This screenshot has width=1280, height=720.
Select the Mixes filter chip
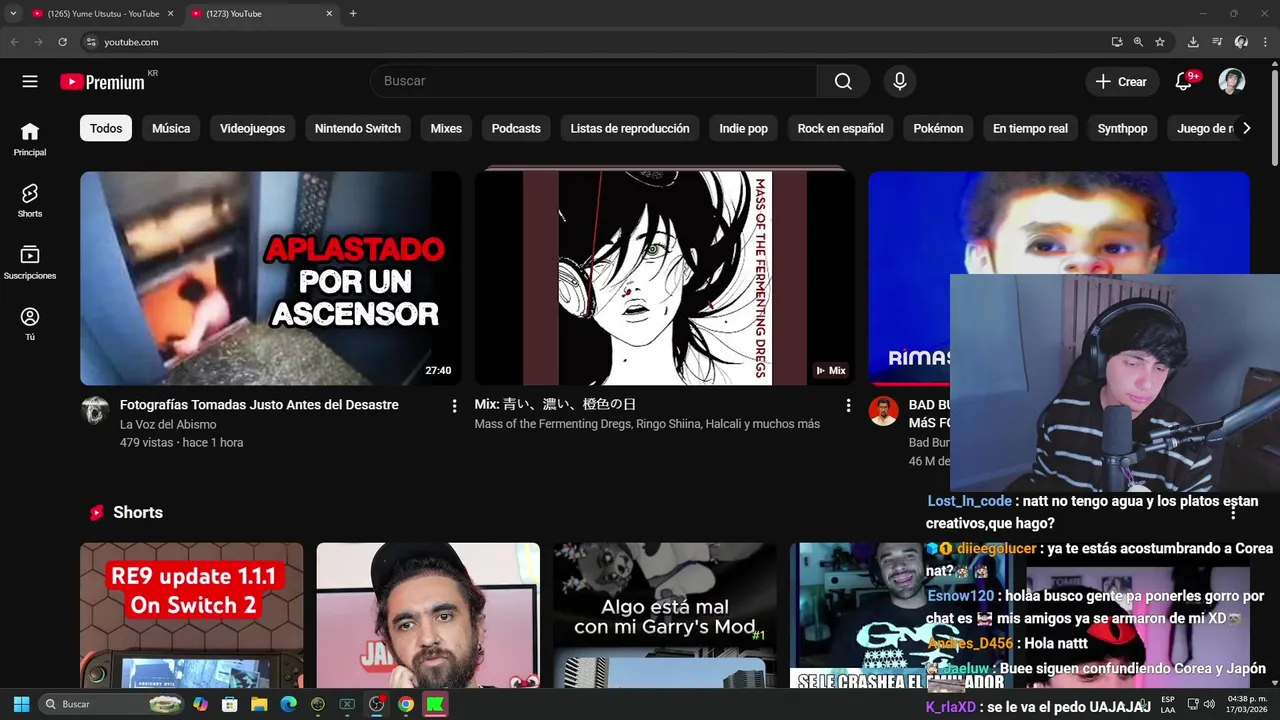point(446,128)
